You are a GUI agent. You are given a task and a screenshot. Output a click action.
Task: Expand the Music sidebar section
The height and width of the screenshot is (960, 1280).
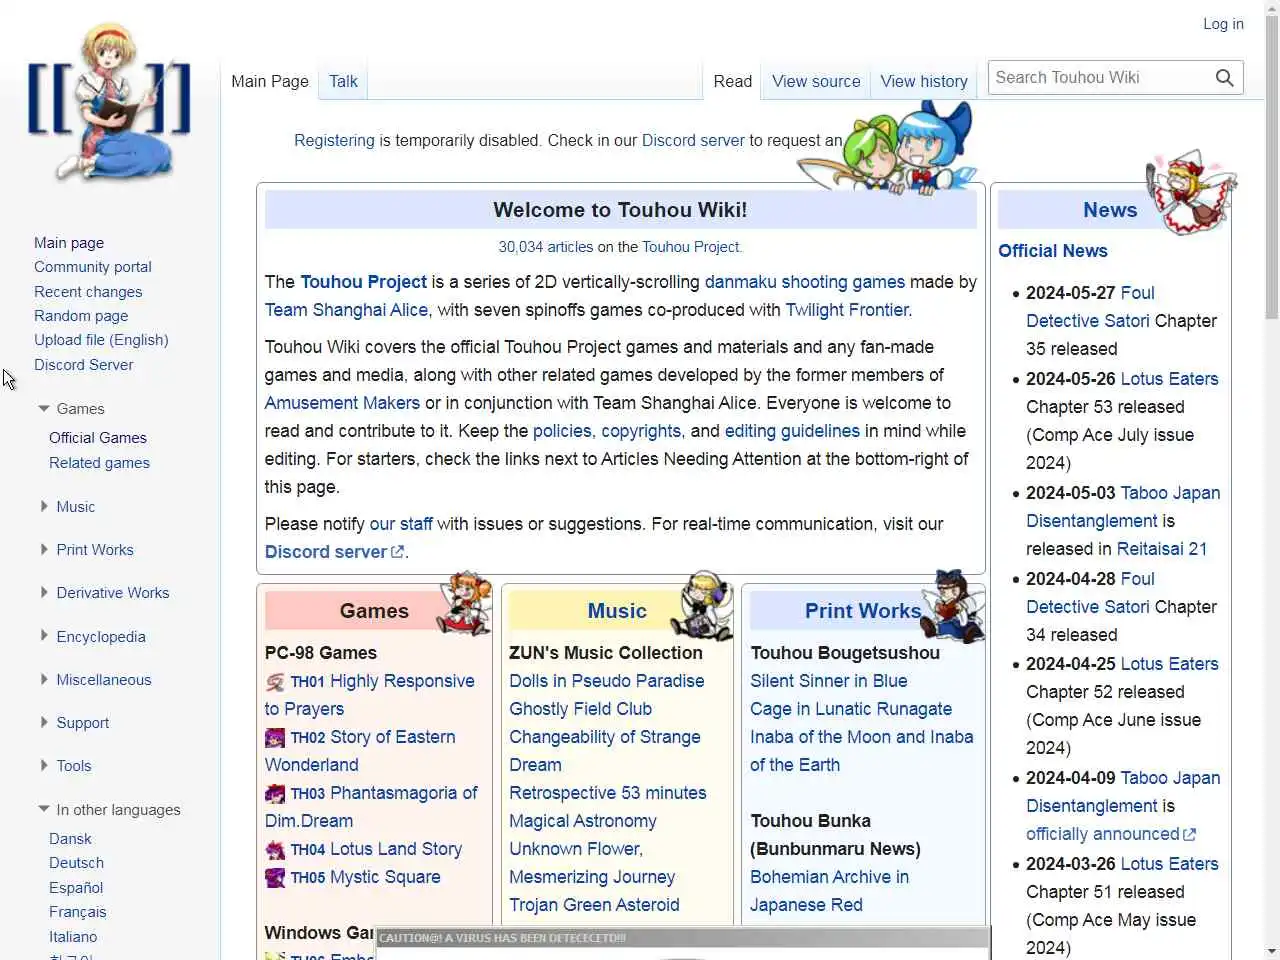(44, 506)
